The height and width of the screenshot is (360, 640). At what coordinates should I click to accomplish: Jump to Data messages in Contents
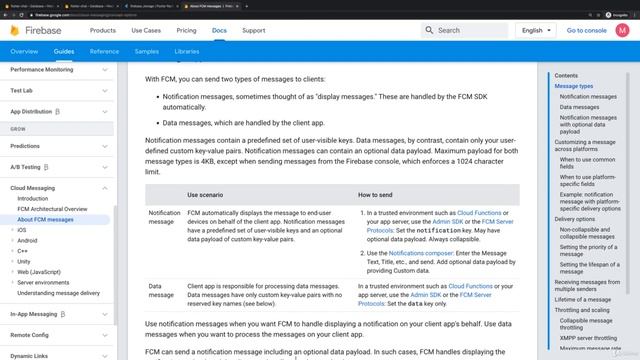[x=579, y=107]
